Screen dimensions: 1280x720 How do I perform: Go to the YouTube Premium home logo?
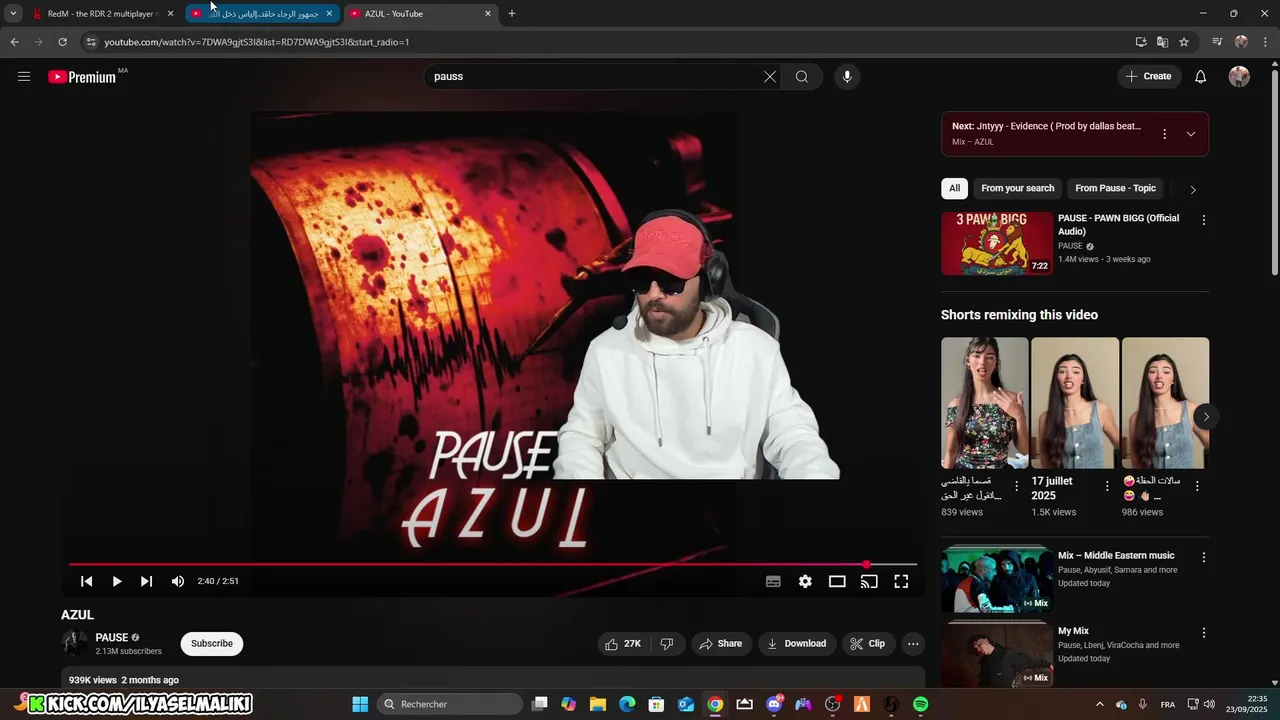tap(82, 77)
